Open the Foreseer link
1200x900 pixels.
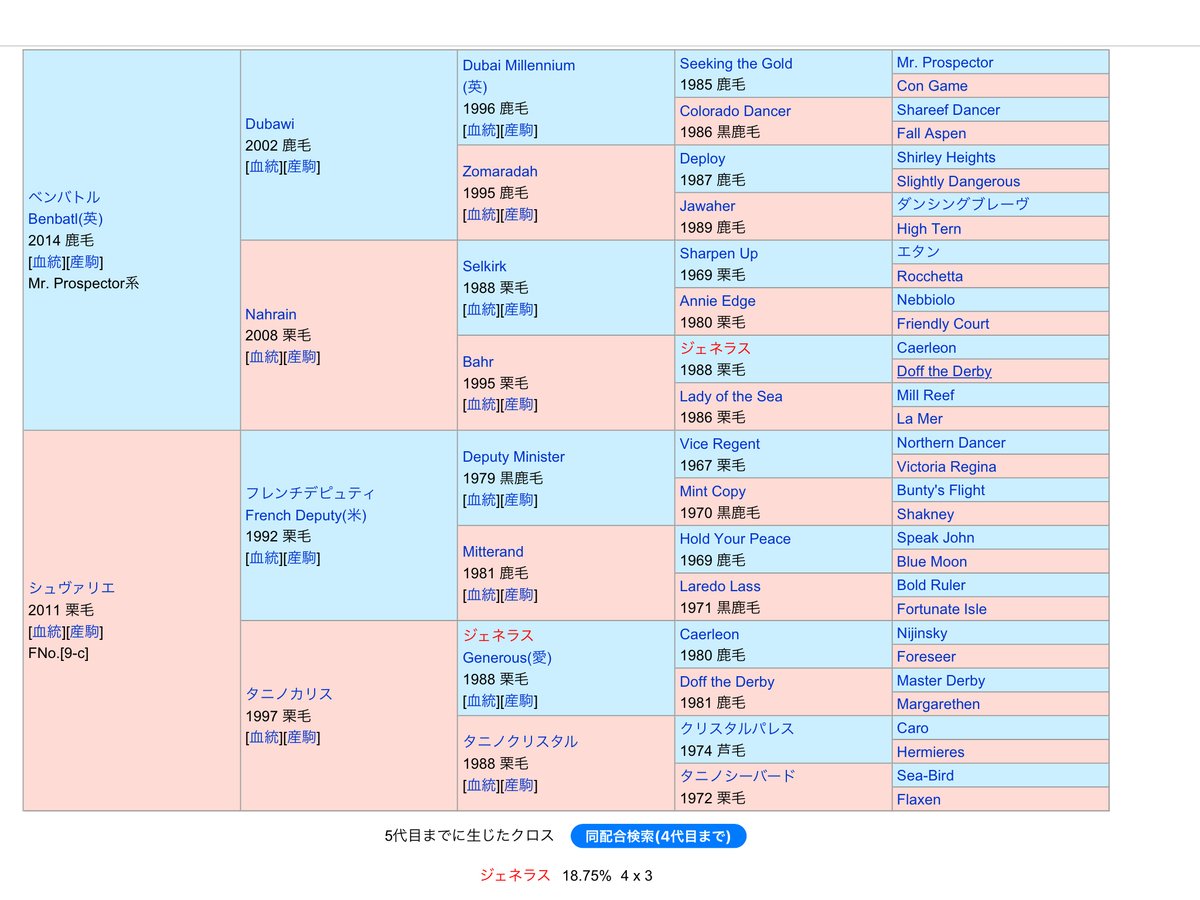[926, 657]
